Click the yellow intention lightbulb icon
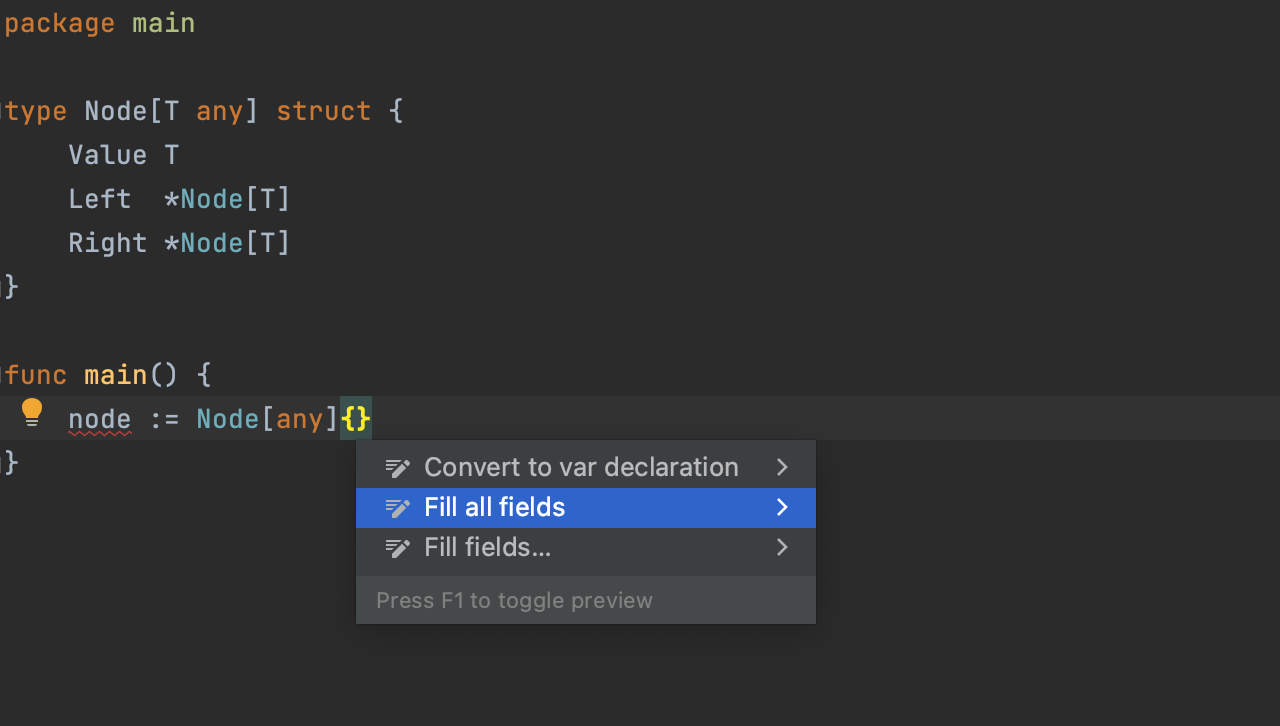1280x726 pixels. pyautogui.click(x=31, y=411)
